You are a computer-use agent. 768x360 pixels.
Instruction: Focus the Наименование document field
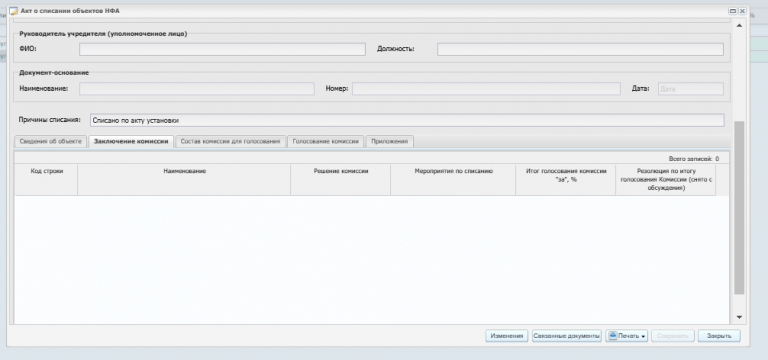[196, 89]
